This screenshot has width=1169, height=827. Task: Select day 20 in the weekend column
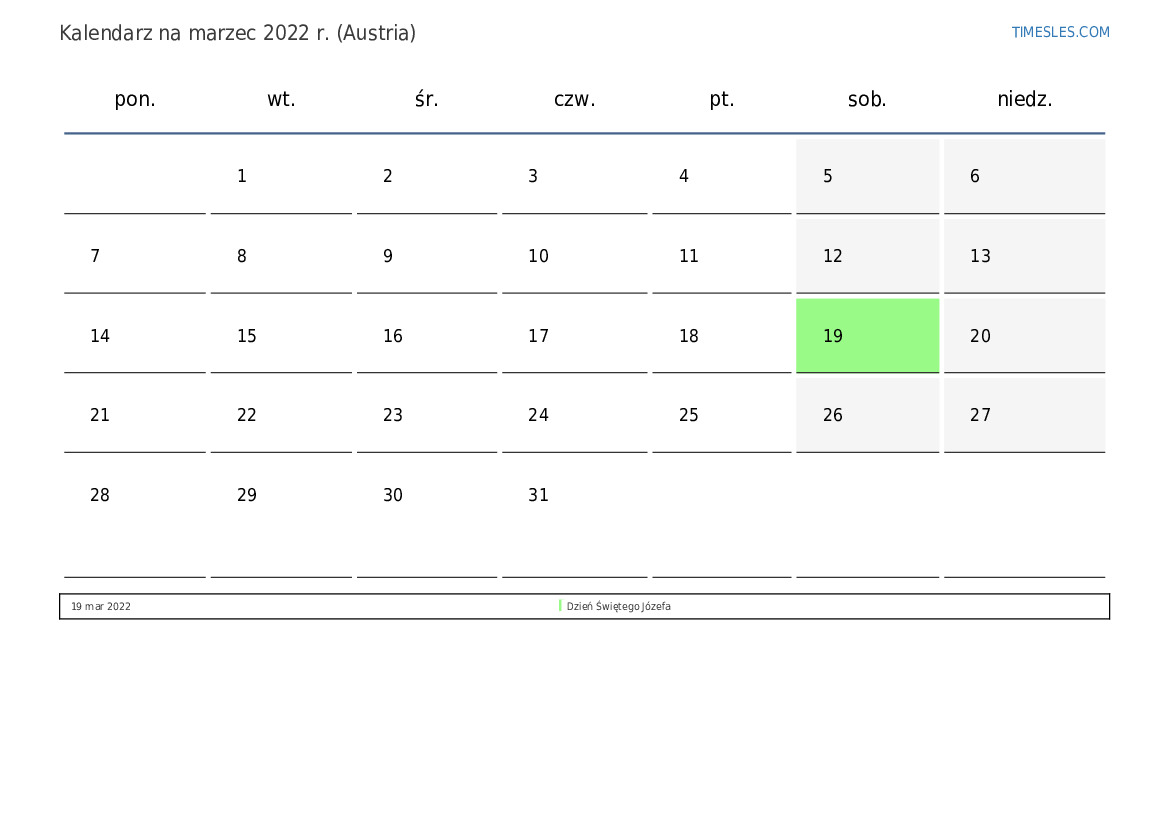click(980, 336)
